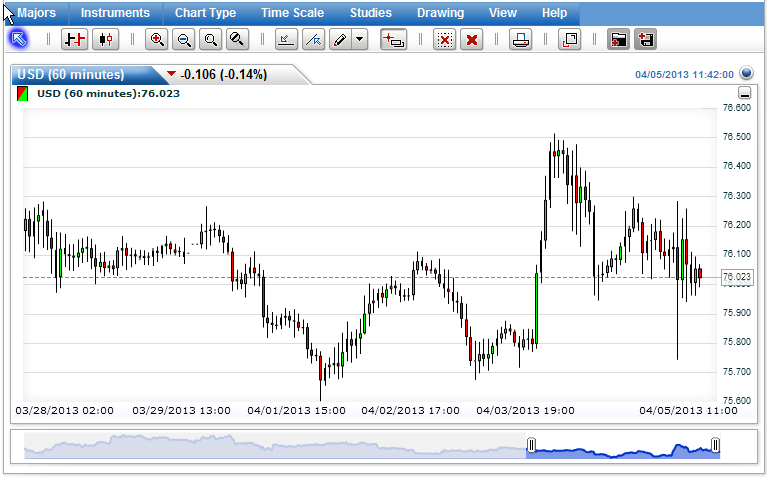Switch to OHLC bar chart type

[75, 39]
